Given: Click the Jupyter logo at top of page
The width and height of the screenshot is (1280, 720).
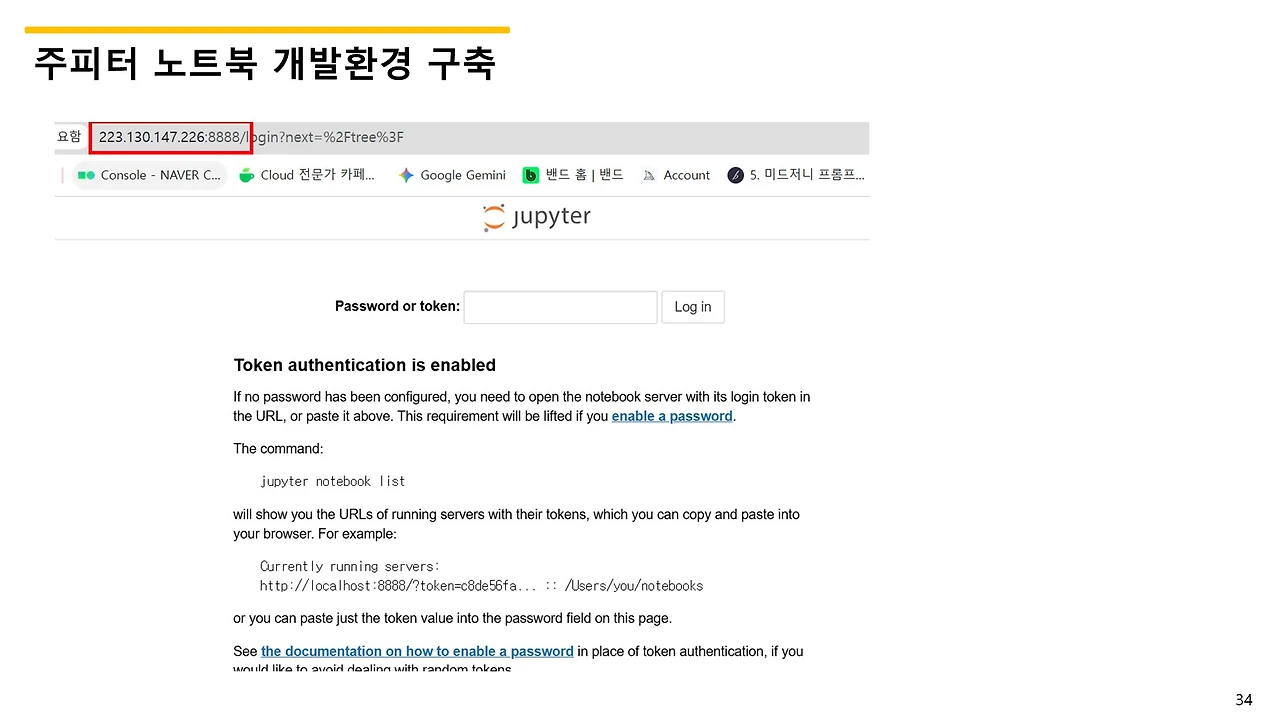Looking at the screenshot, I should click(537, 217).
